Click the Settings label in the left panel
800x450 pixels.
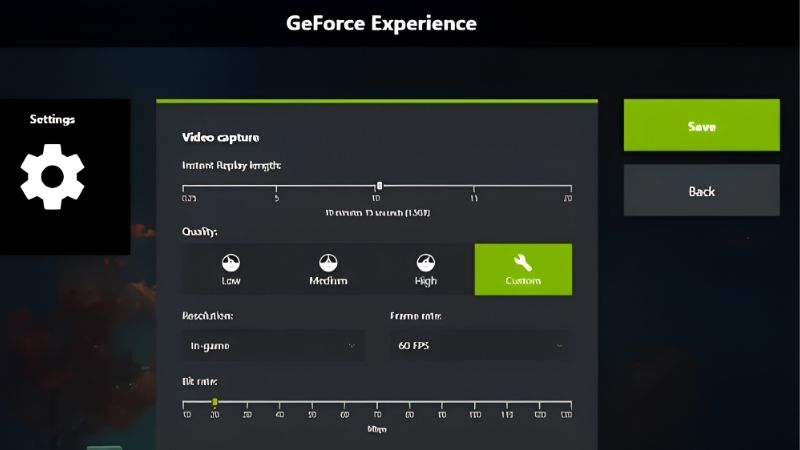tap(52, 119)
